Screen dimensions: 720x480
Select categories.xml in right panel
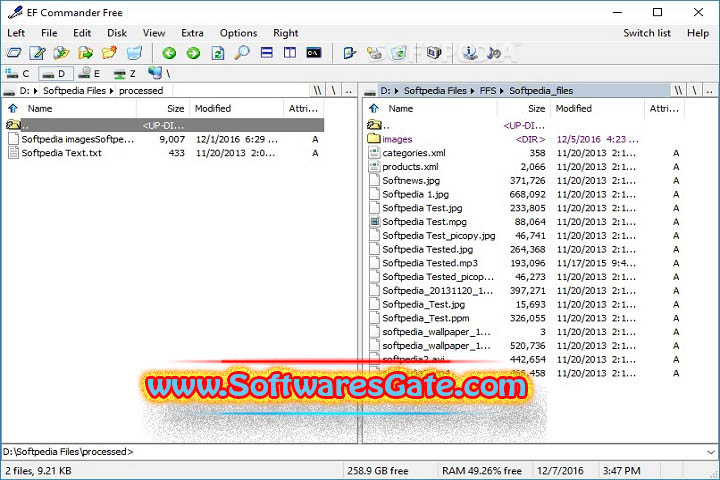[525, 153]
